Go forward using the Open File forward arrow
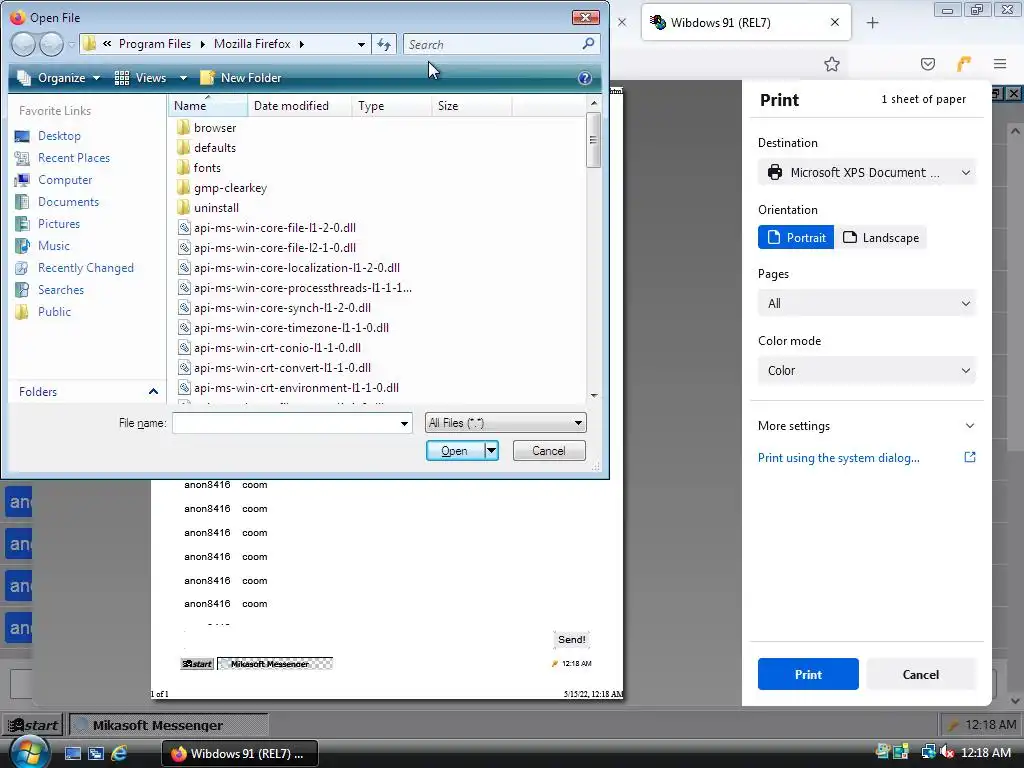The image size is (1024, 768). (51, 44)
